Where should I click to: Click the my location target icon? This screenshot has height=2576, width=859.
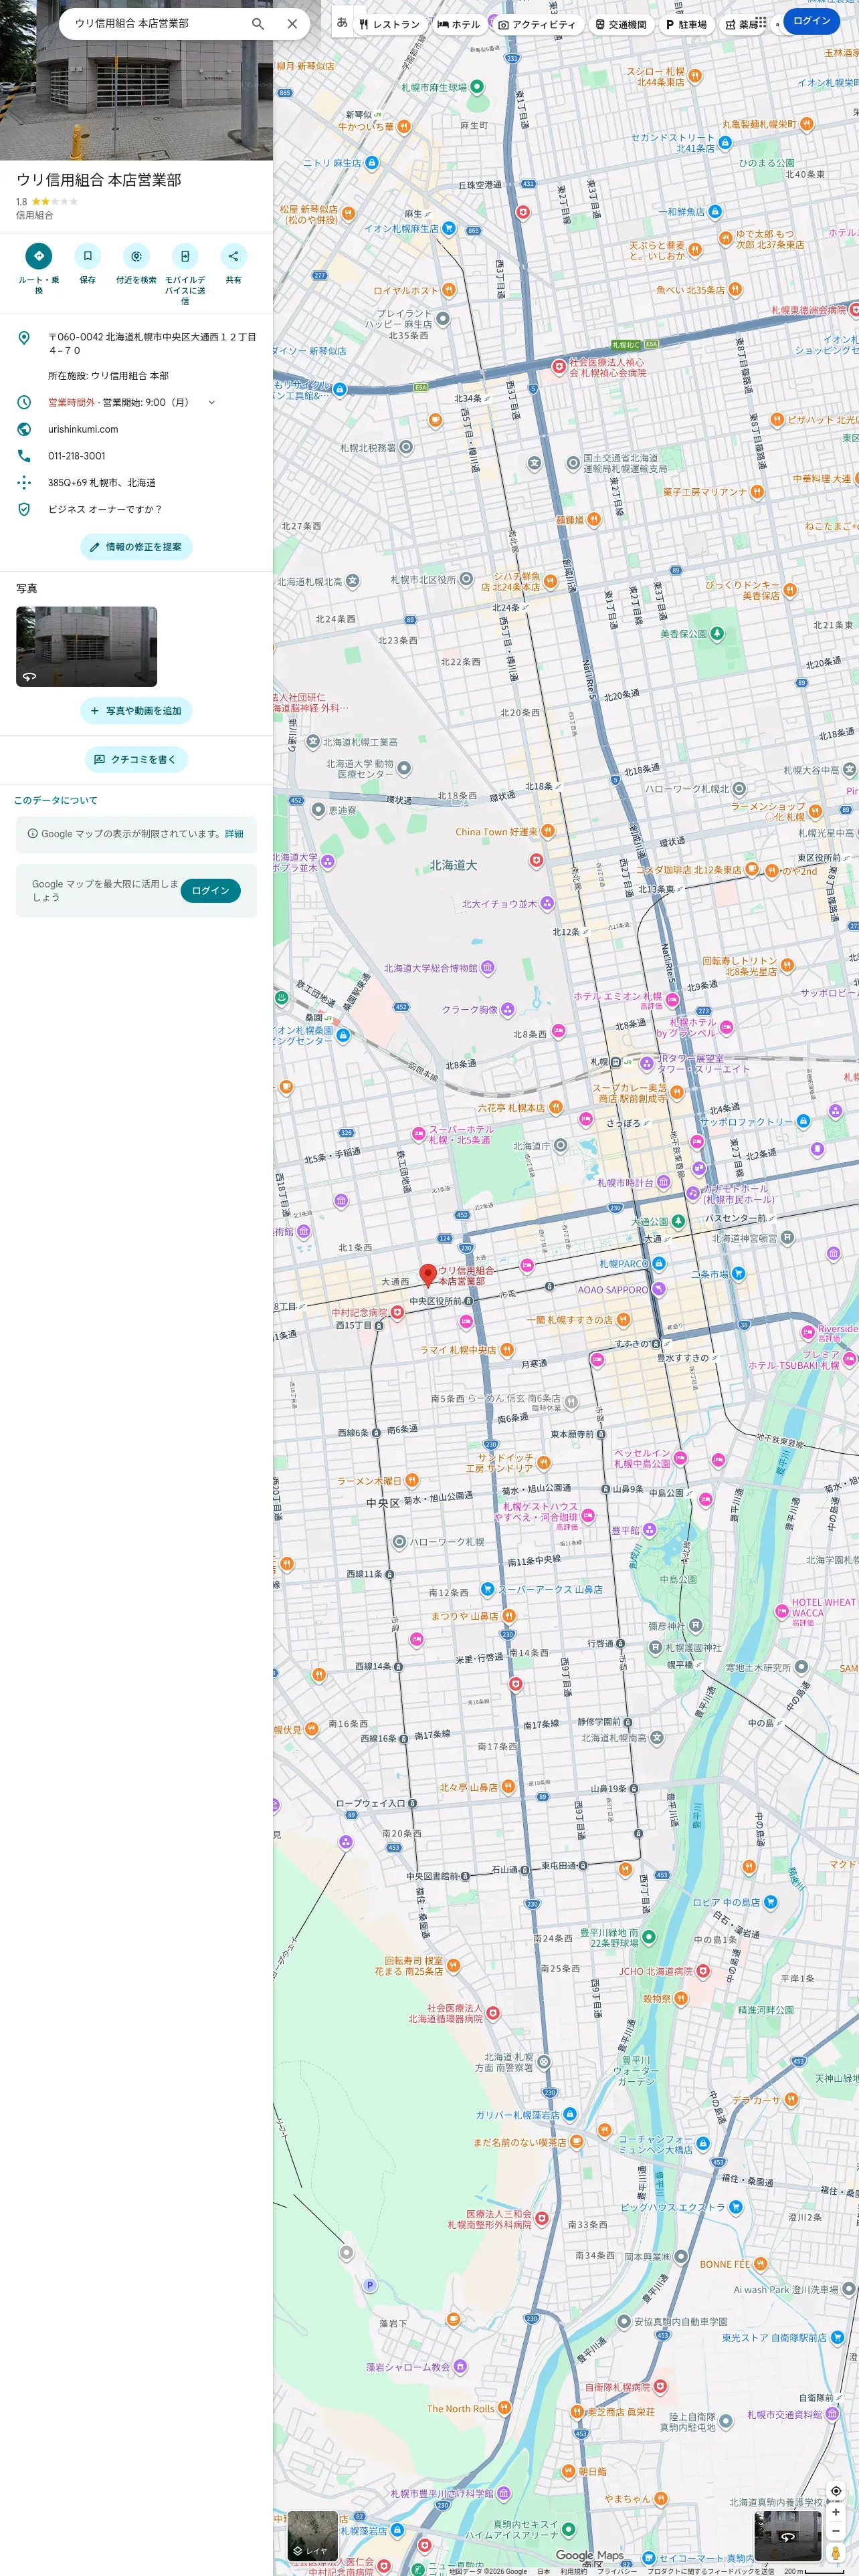pos(836,2491)
